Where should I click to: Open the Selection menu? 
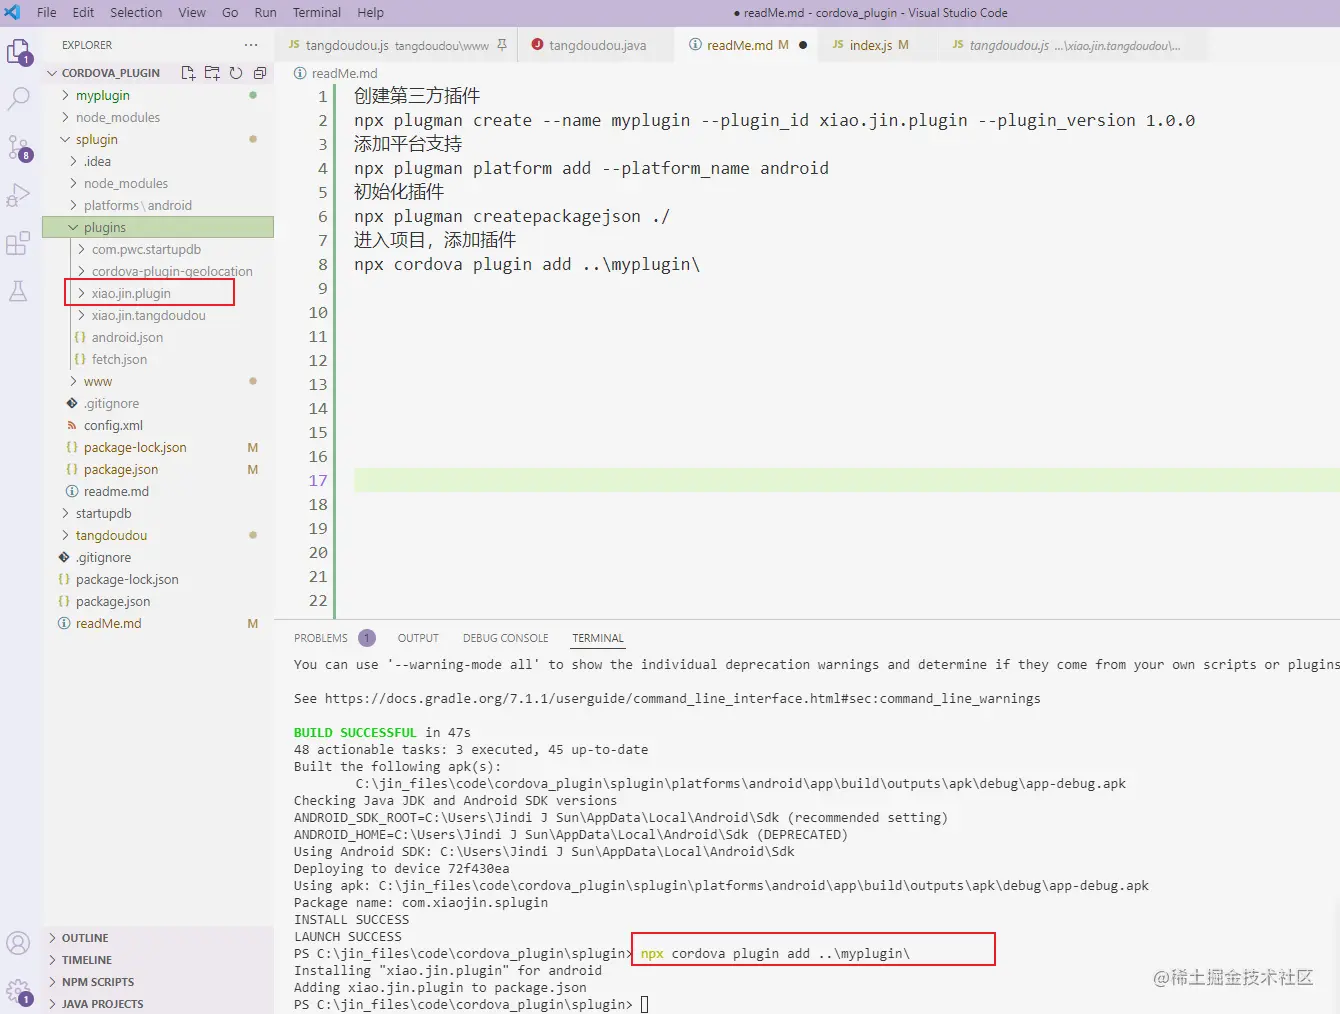(136, 12)
